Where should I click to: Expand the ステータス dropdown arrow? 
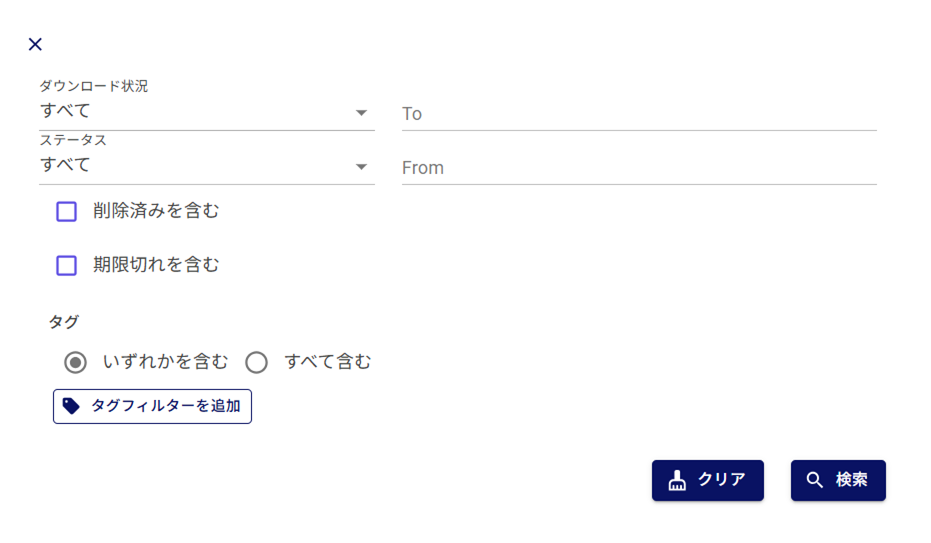[362, 167]
